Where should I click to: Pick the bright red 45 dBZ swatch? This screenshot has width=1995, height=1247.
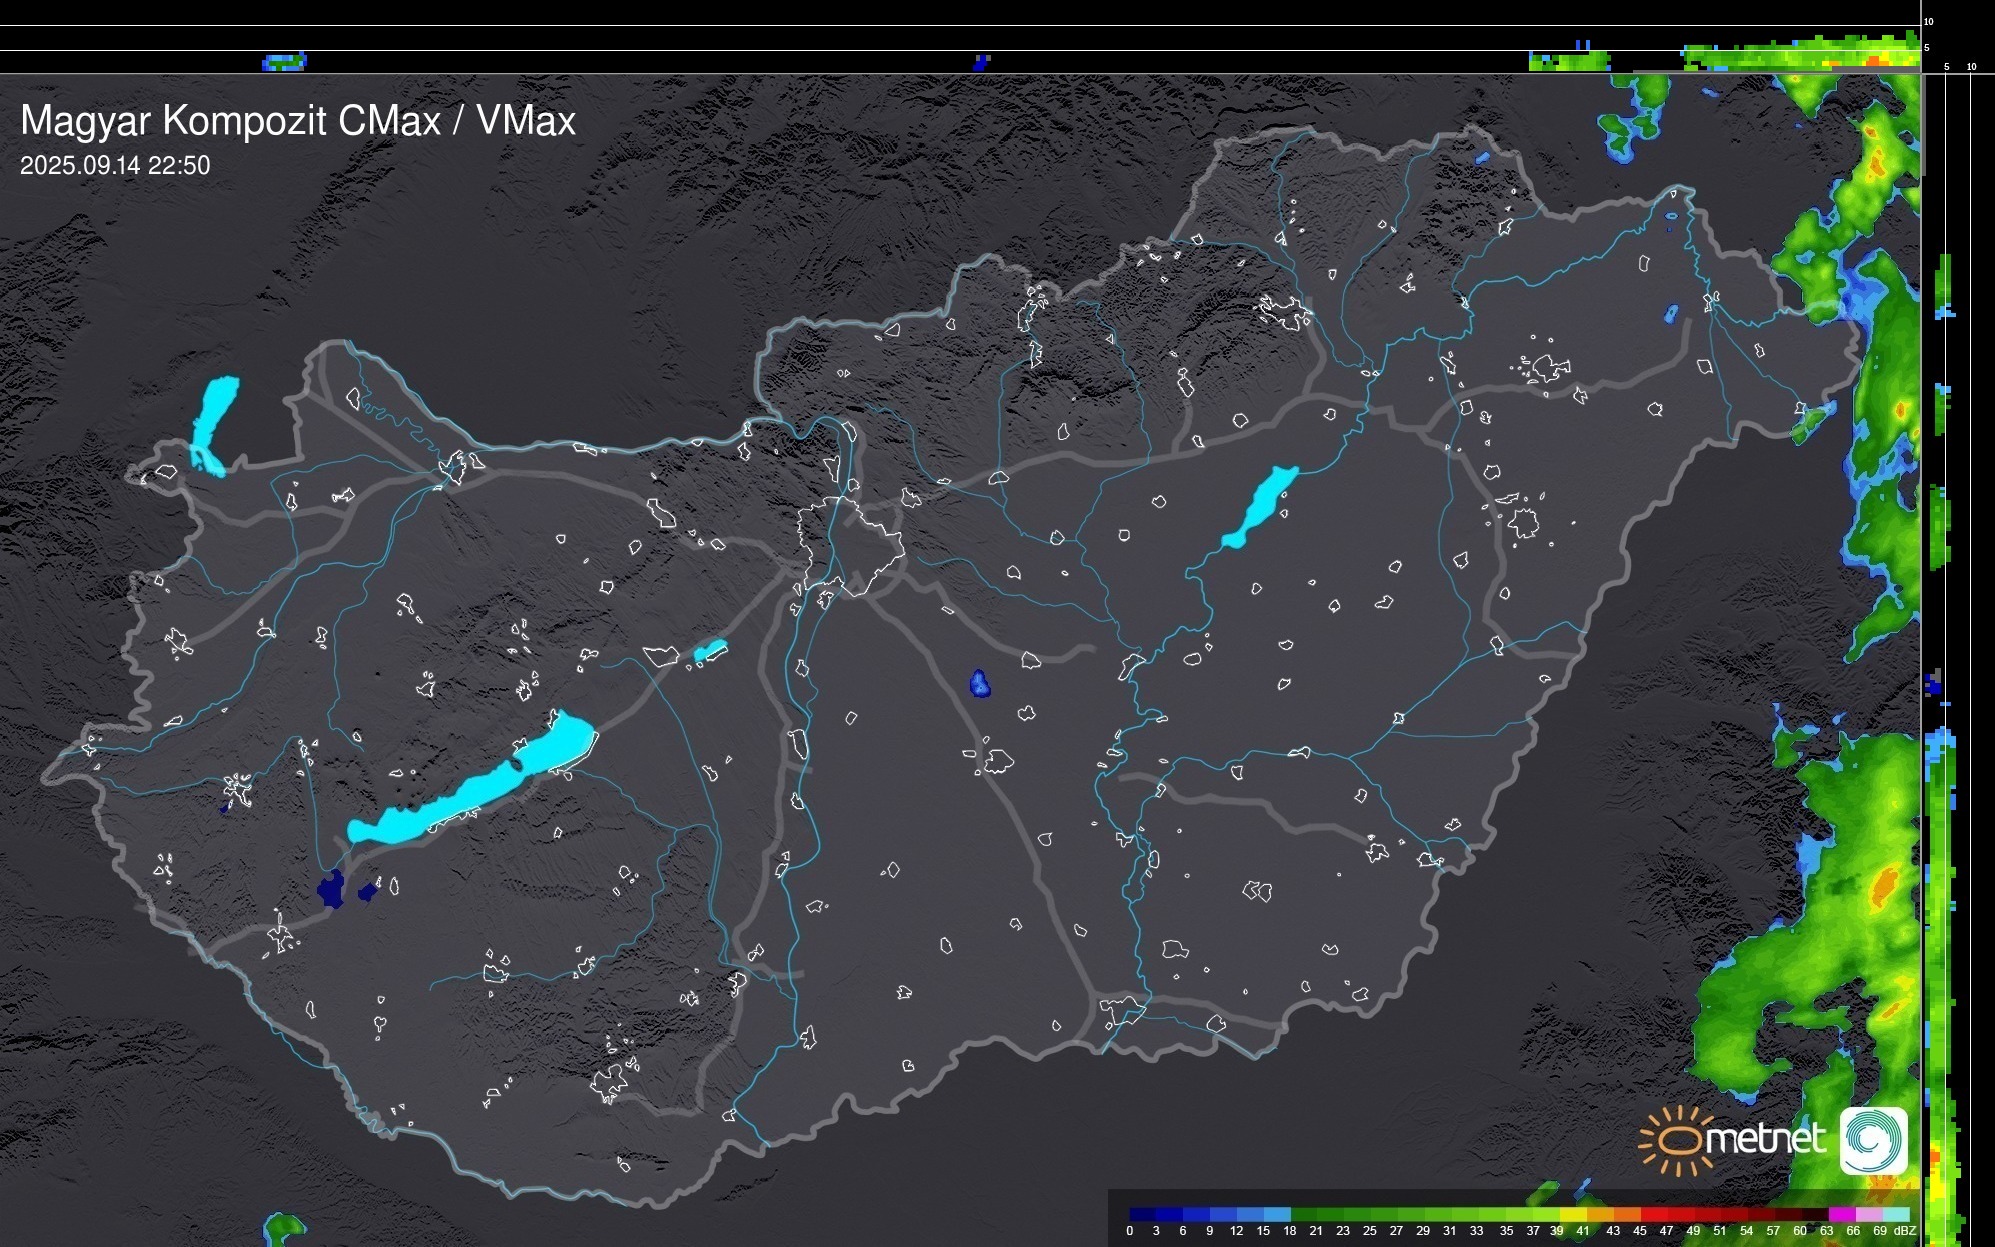(1653, 1214)
